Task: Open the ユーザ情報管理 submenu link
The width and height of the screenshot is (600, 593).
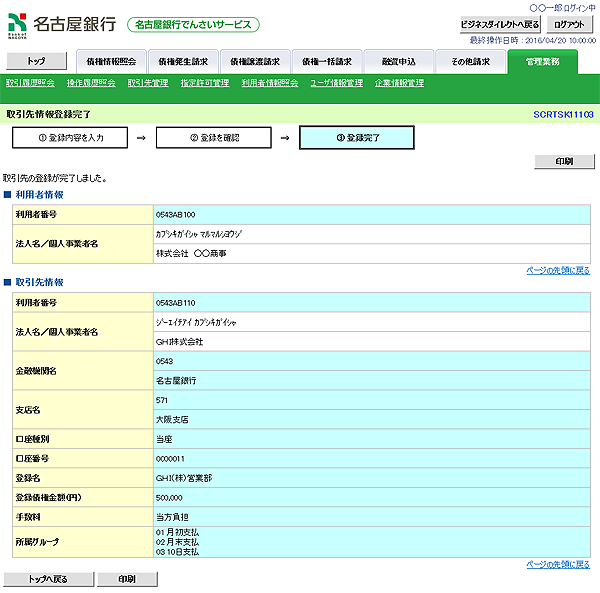Action: [337, 83]
